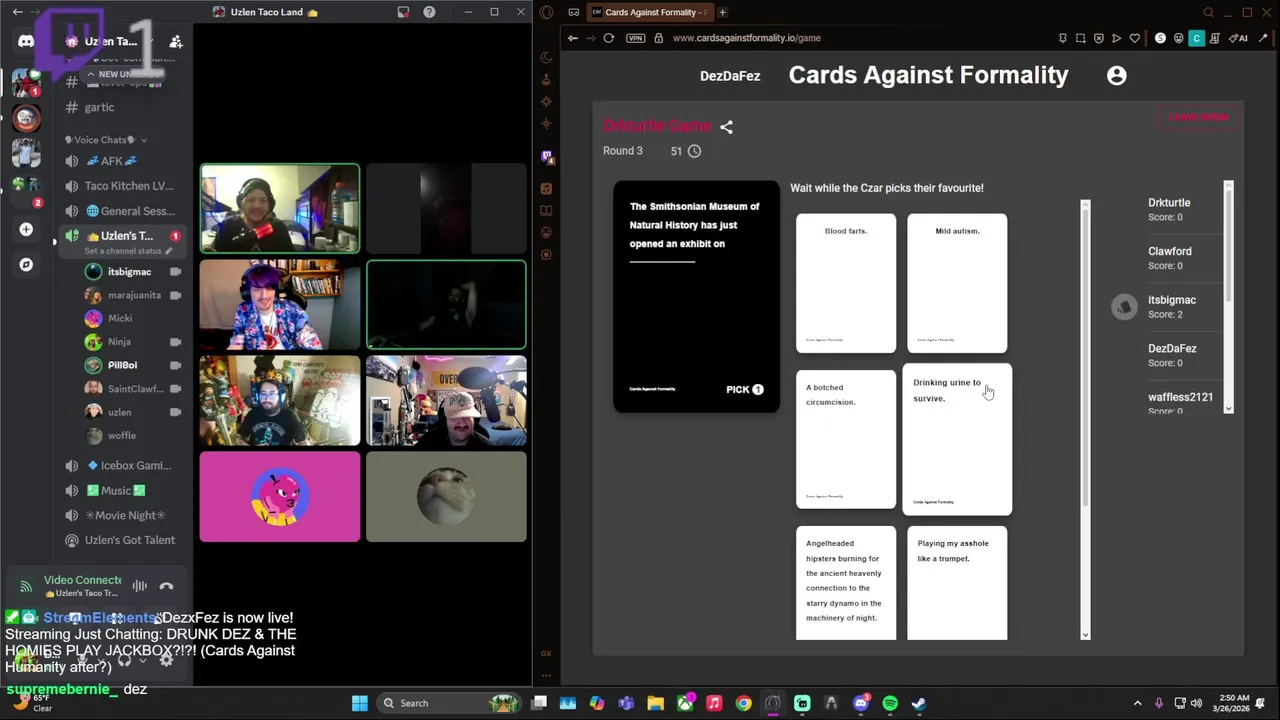Screen dimensions: 1280x720
Task: Join the AFK voice channel
Action: coord(122,161)
